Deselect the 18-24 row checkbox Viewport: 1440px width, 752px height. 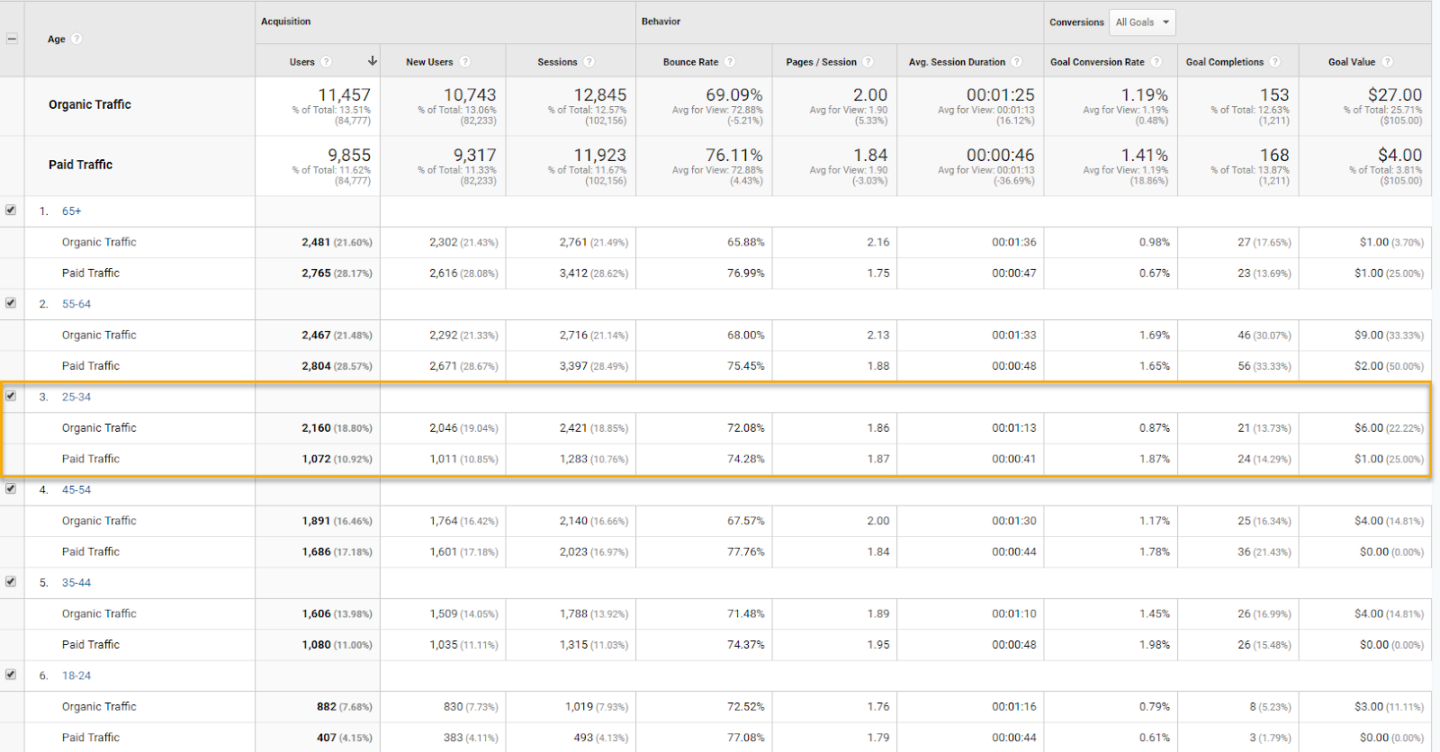point(11,675)
